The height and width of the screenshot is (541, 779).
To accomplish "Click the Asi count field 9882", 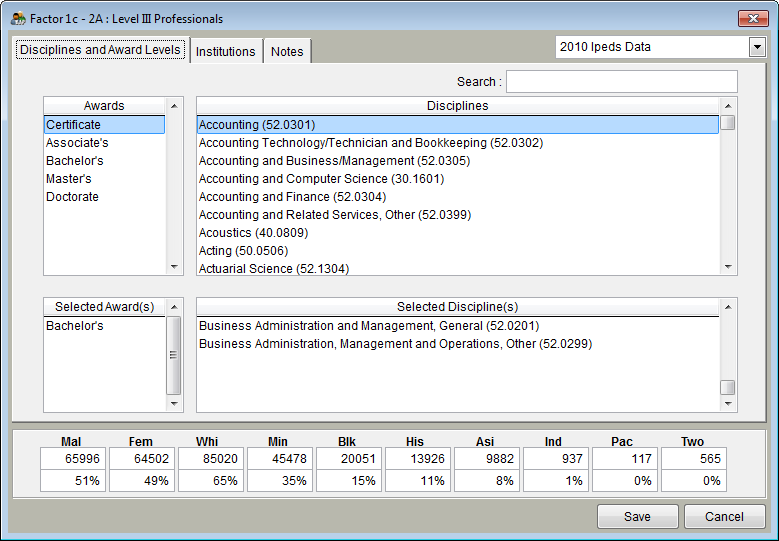I will 487,459.
